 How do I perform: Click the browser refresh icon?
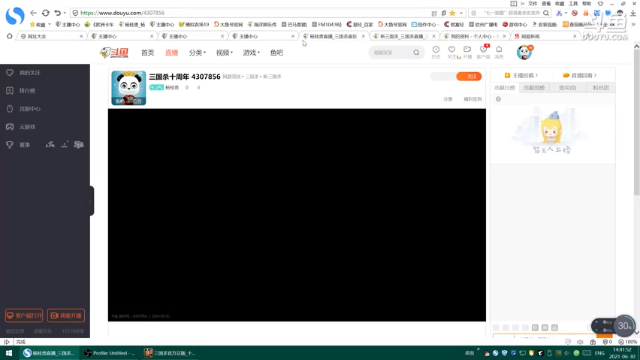tap(46, 13)
